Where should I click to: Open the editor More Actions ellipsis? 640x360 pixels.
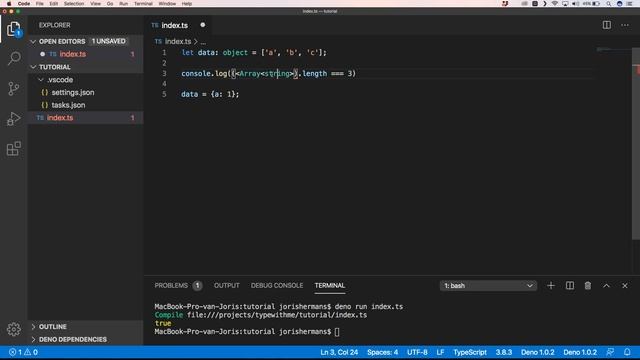click(624, 25)
